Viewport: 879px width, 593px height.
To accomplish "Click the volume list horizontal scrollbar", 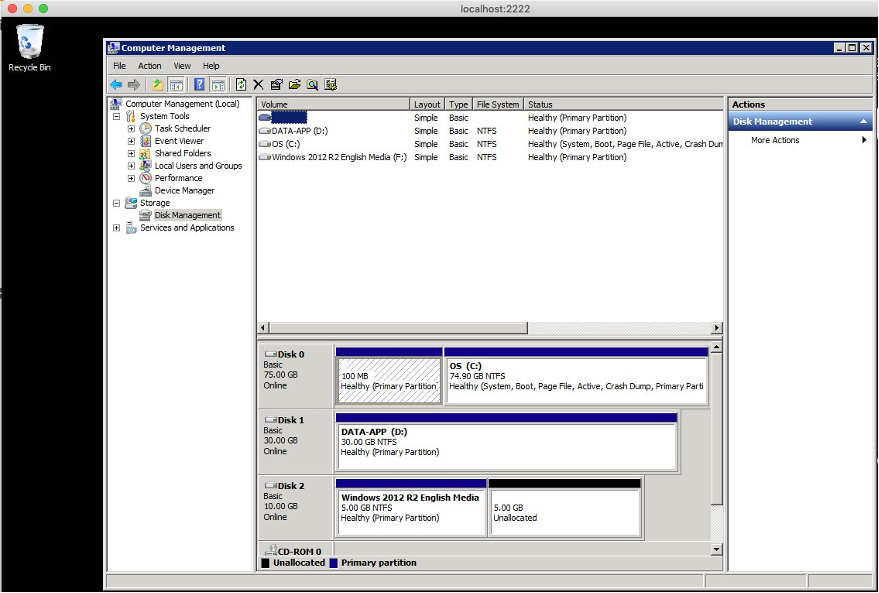I will [x=400, y=328].
